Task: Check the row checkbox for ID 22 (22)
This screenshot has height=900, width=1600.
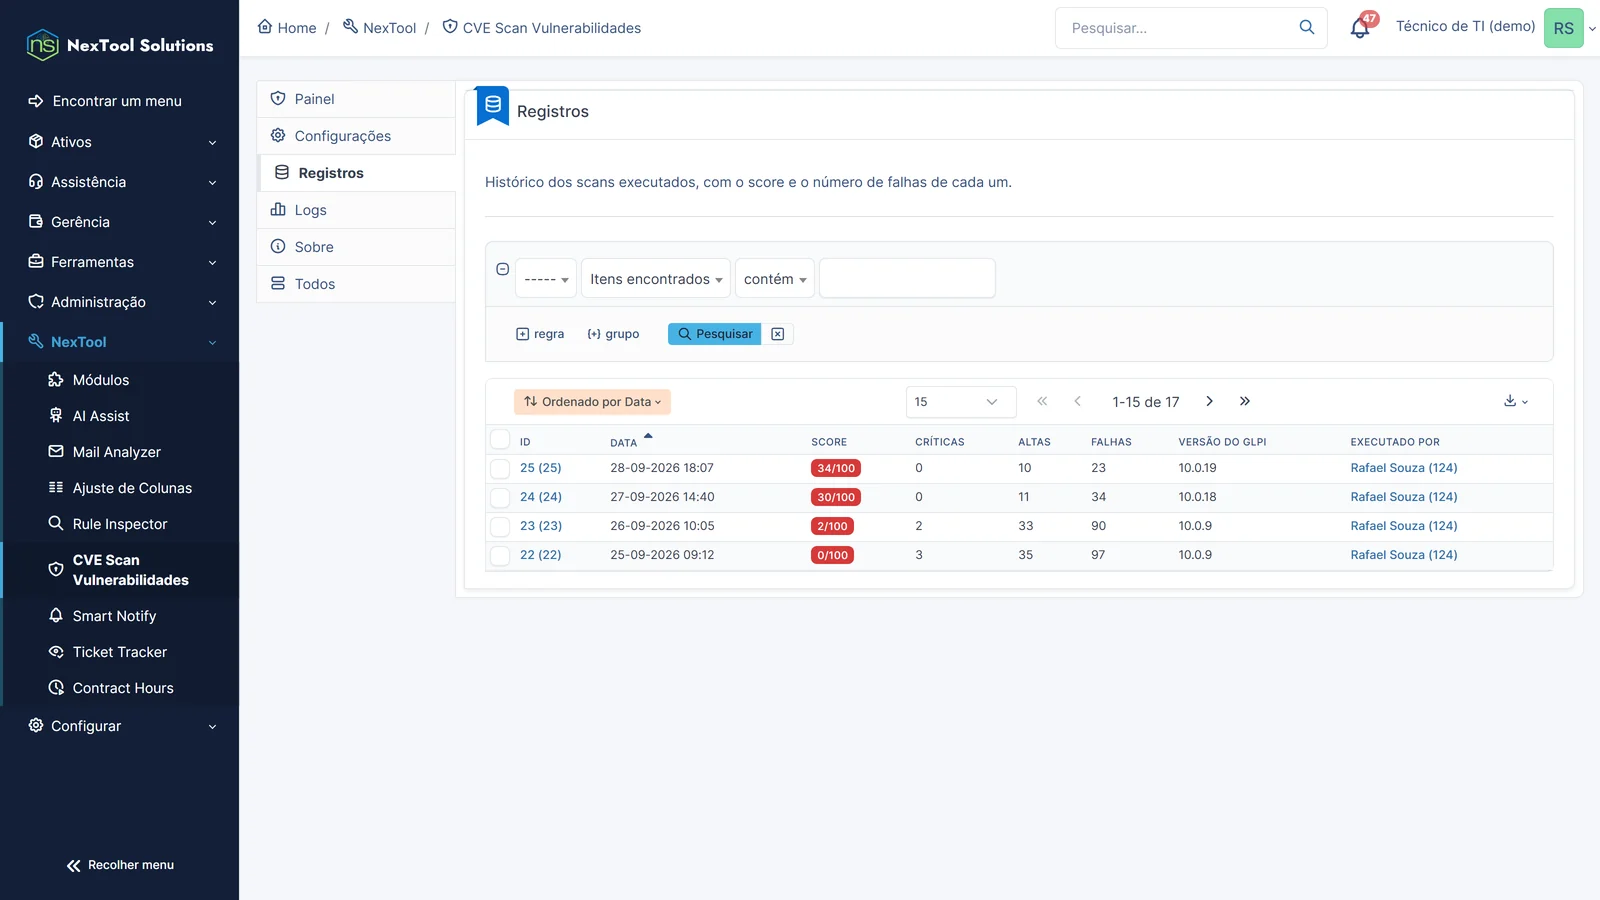Action: (x=500, y=555)
